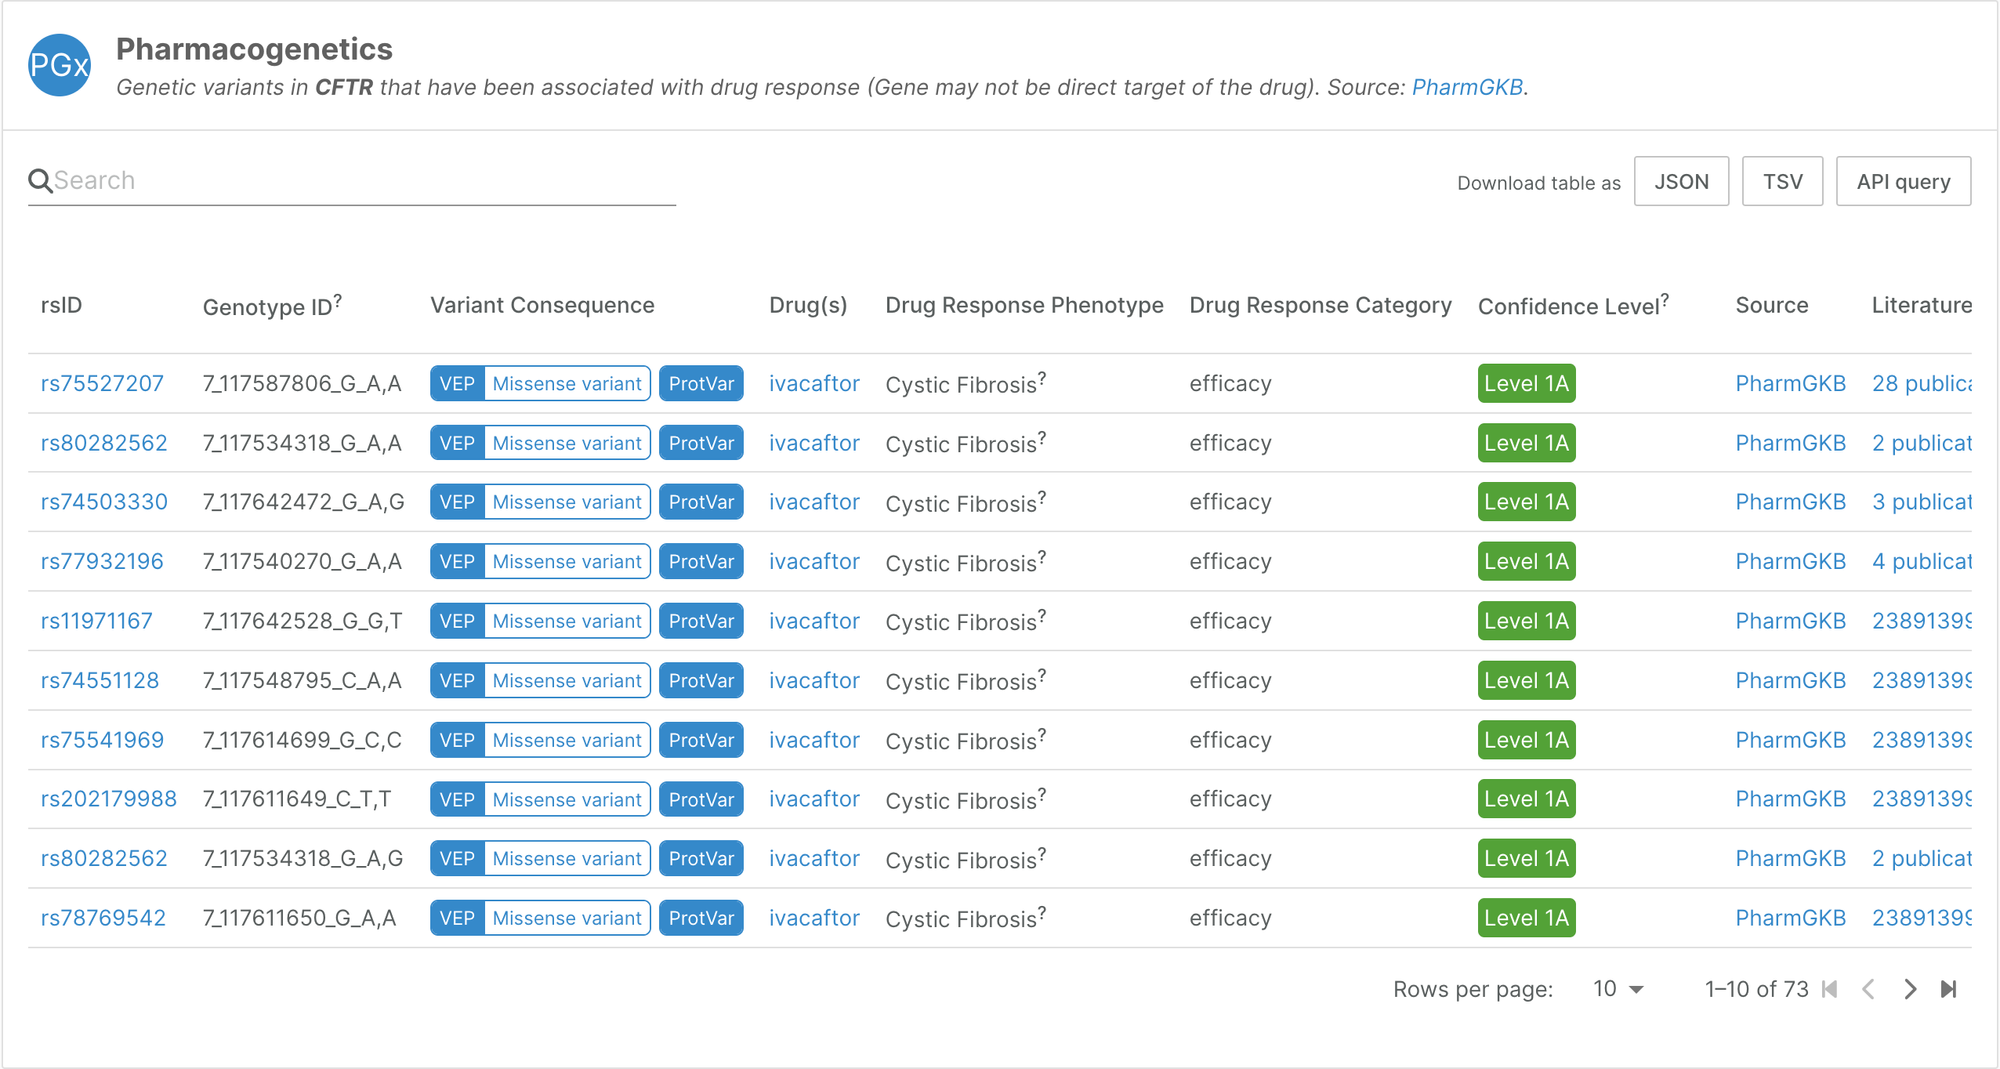The height and width of the screenshot is (1069, 2000).
Task: Open ivacaftor drug link in rs202179988 row
Action: click(814, 799)
